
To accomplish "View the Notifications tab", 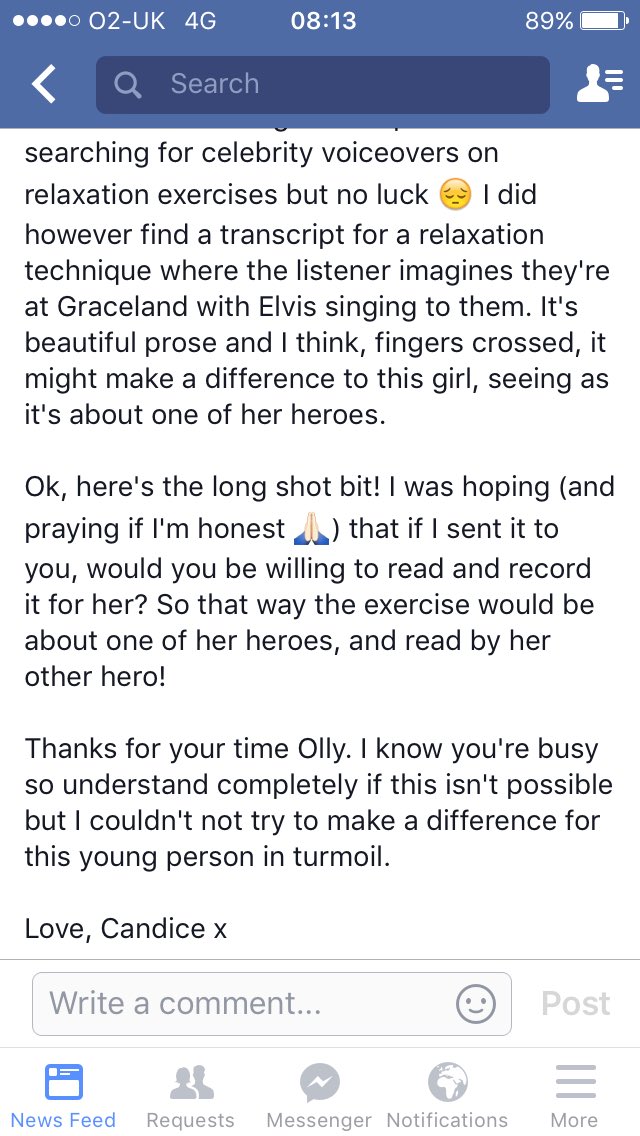I will 447,1096.
